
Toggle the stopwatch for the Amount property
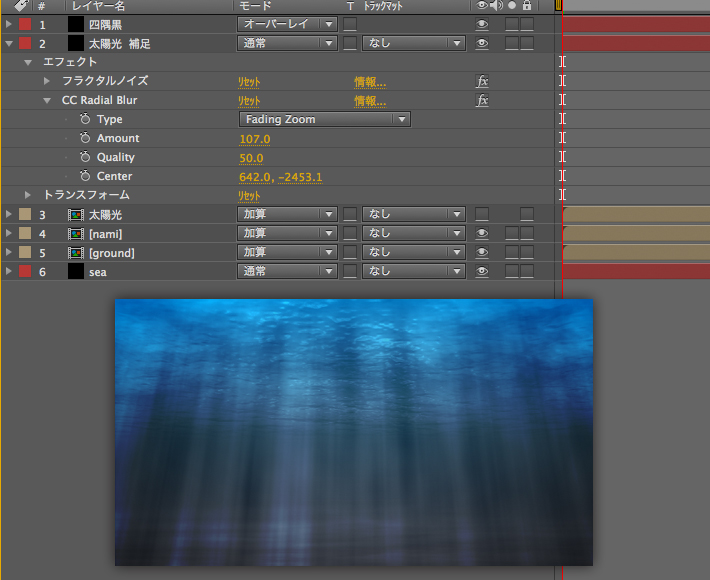click(85, 138)
